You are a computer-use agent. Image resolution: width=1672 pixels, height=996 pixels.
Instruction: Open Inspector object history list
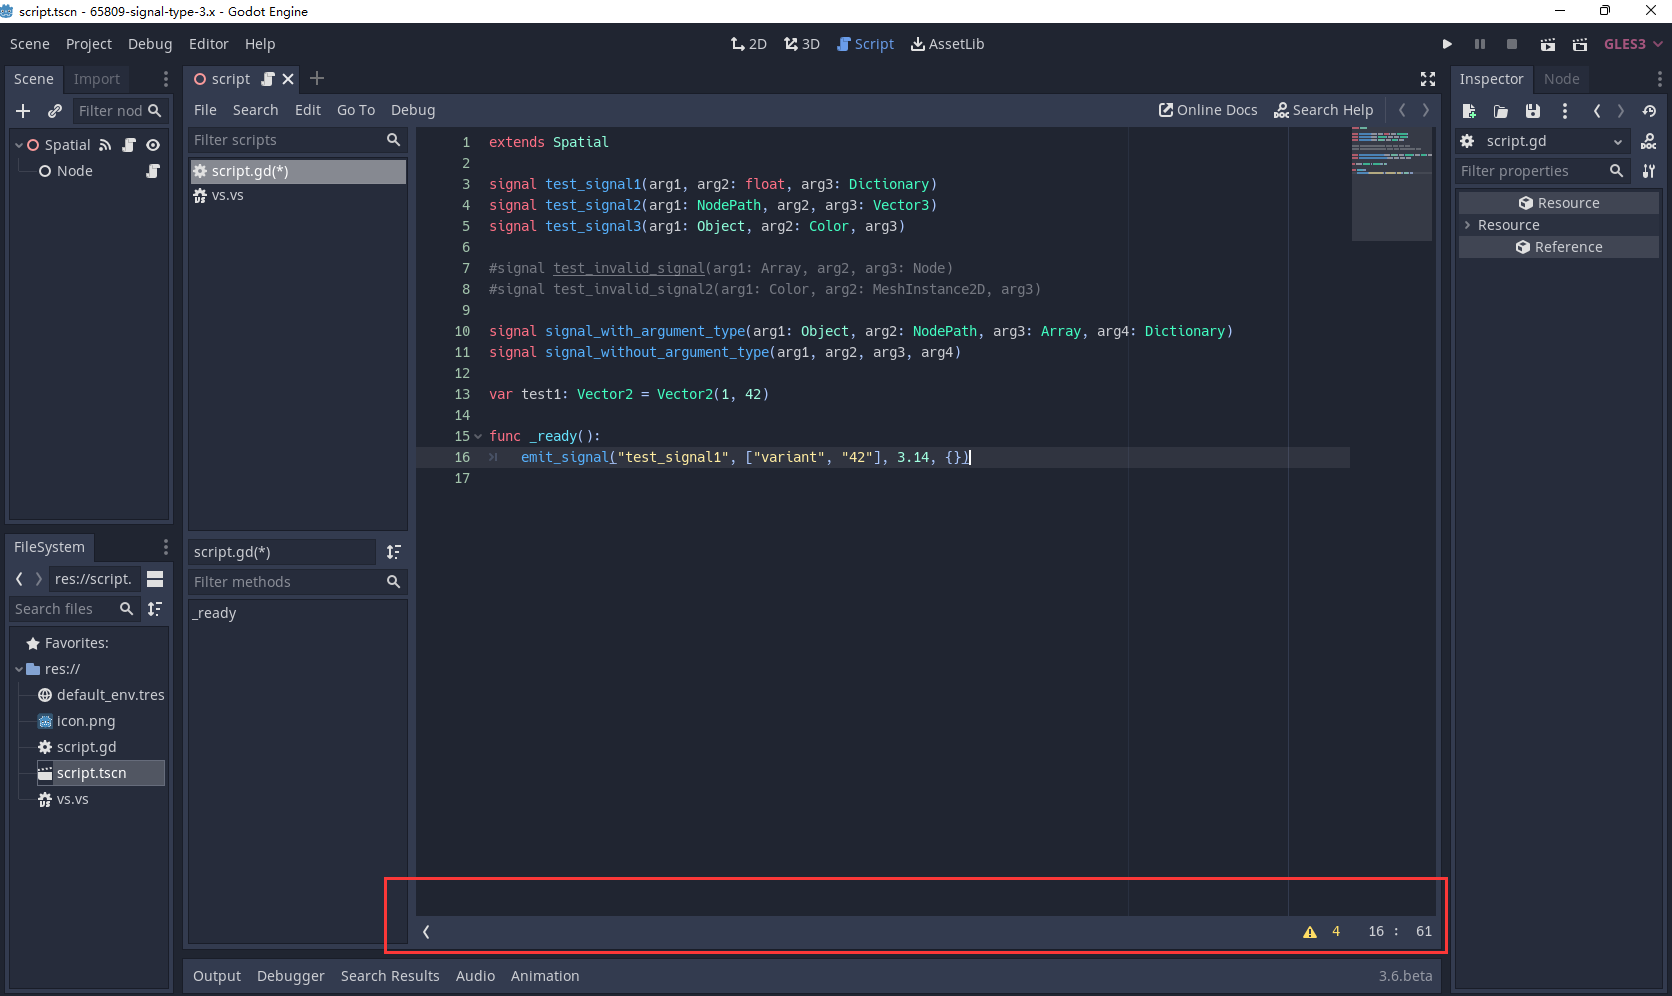tap(1649, 111)
